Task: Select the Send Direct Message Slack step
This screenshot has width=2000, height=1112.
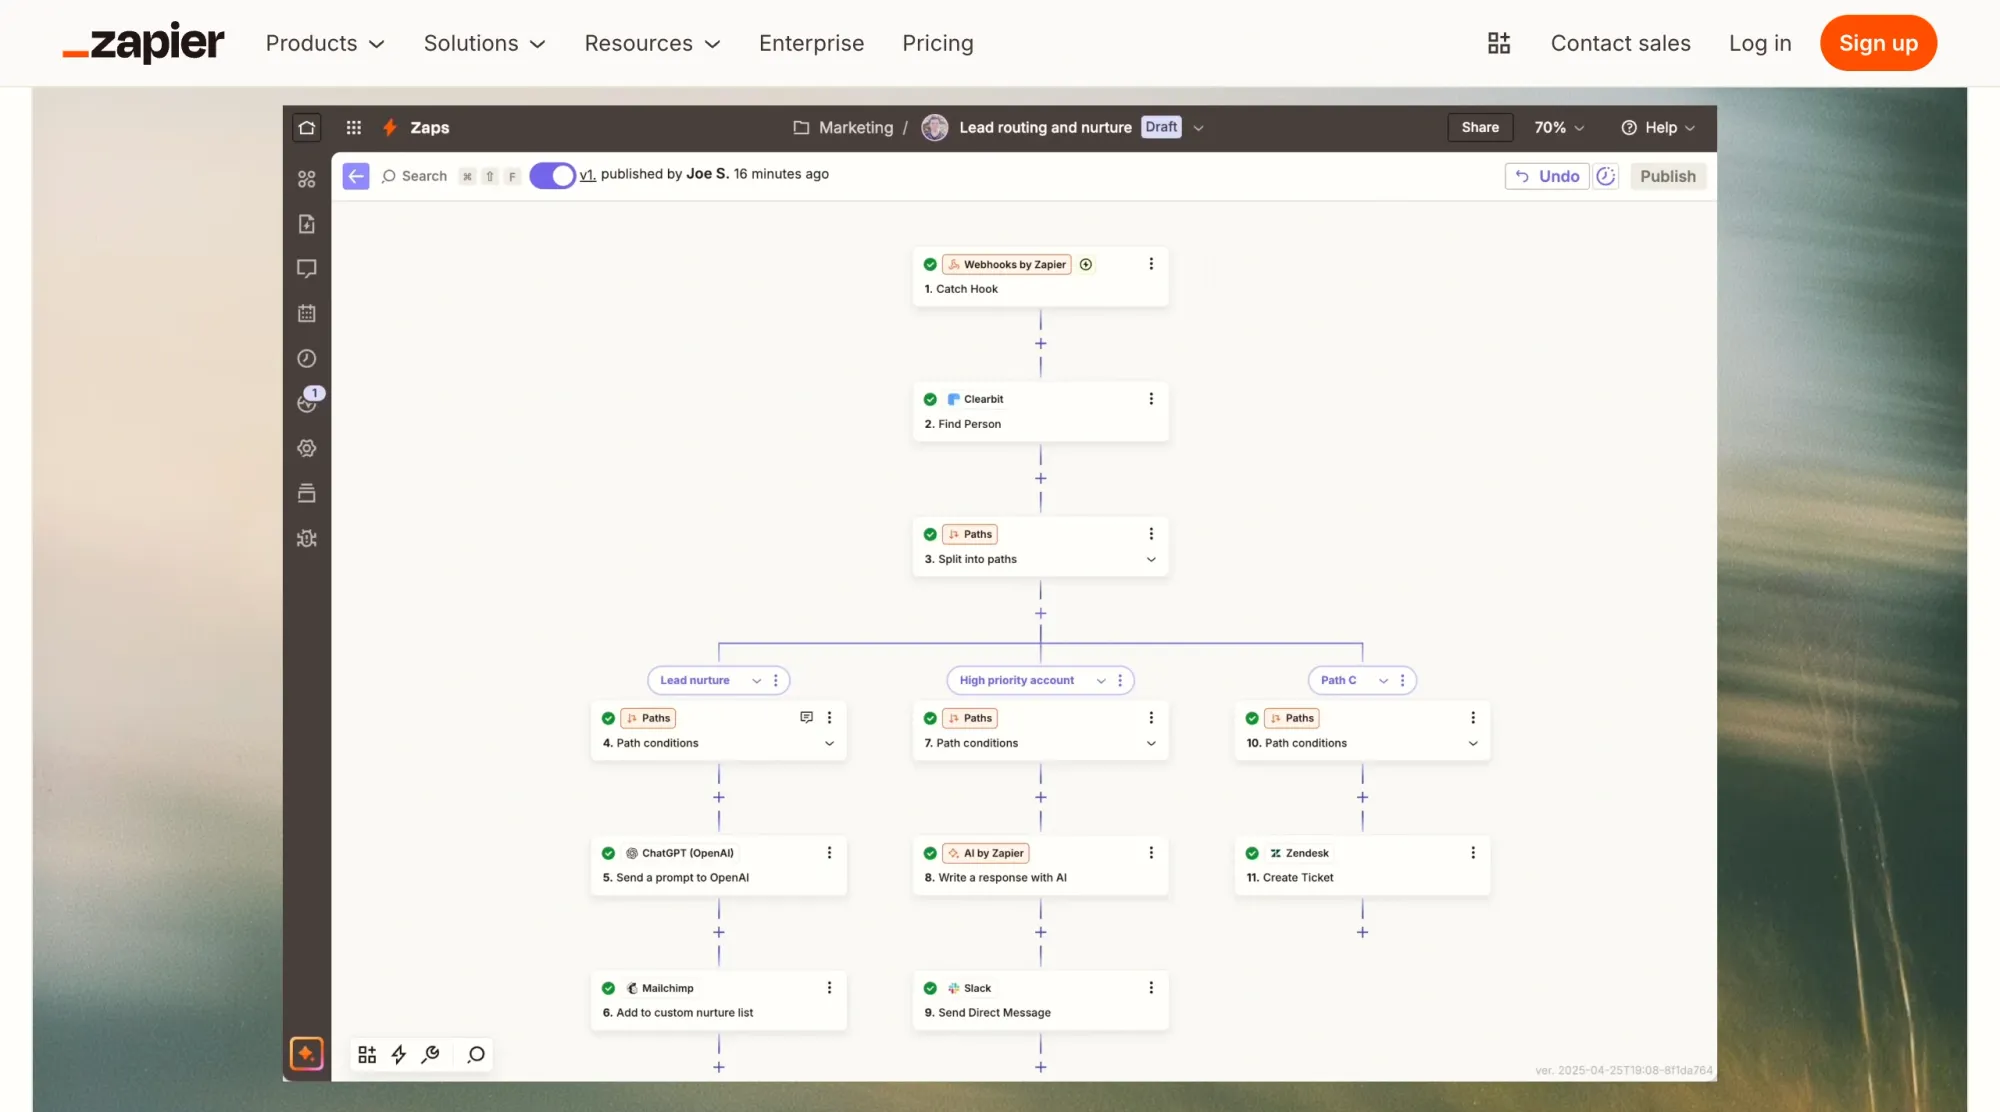Action: point(1040,1000)
